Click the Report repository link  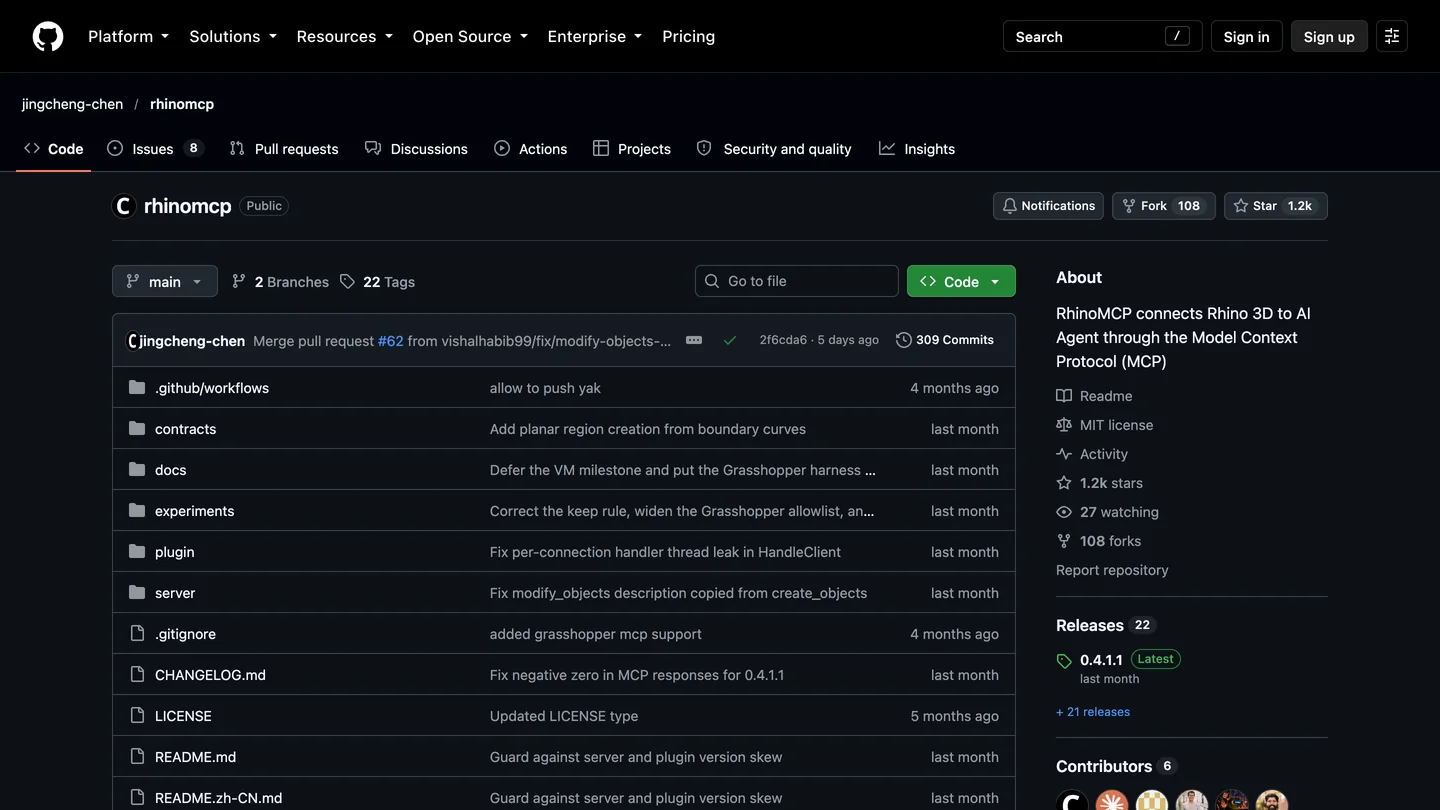(x=1112, y=570)
